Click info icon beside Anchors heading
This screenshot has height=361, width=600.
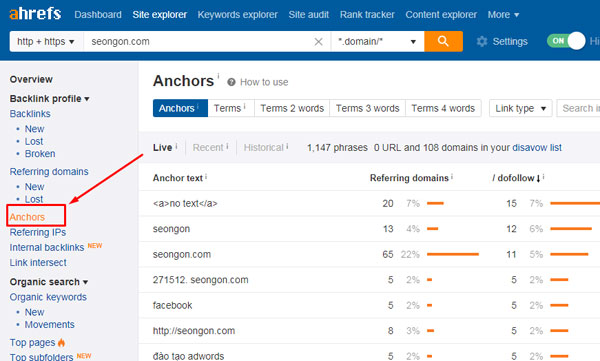coord(218,75)
